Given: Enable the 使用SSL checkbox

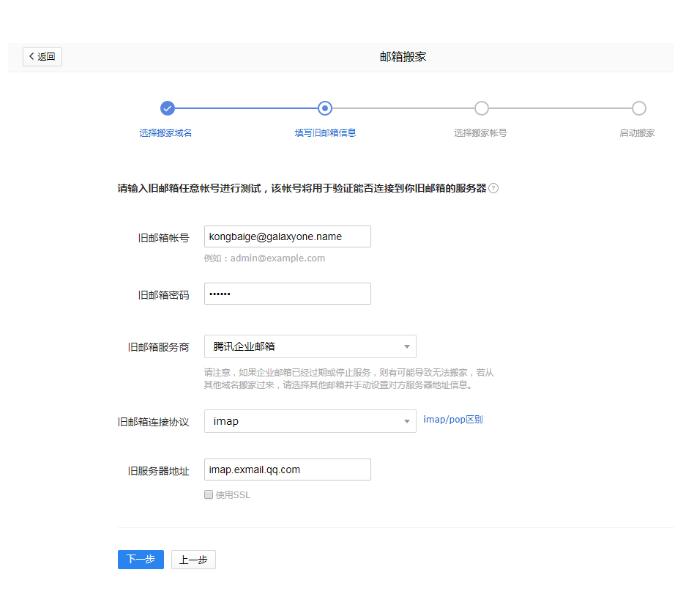Looking at the screenshot, I should coord(208,495).
